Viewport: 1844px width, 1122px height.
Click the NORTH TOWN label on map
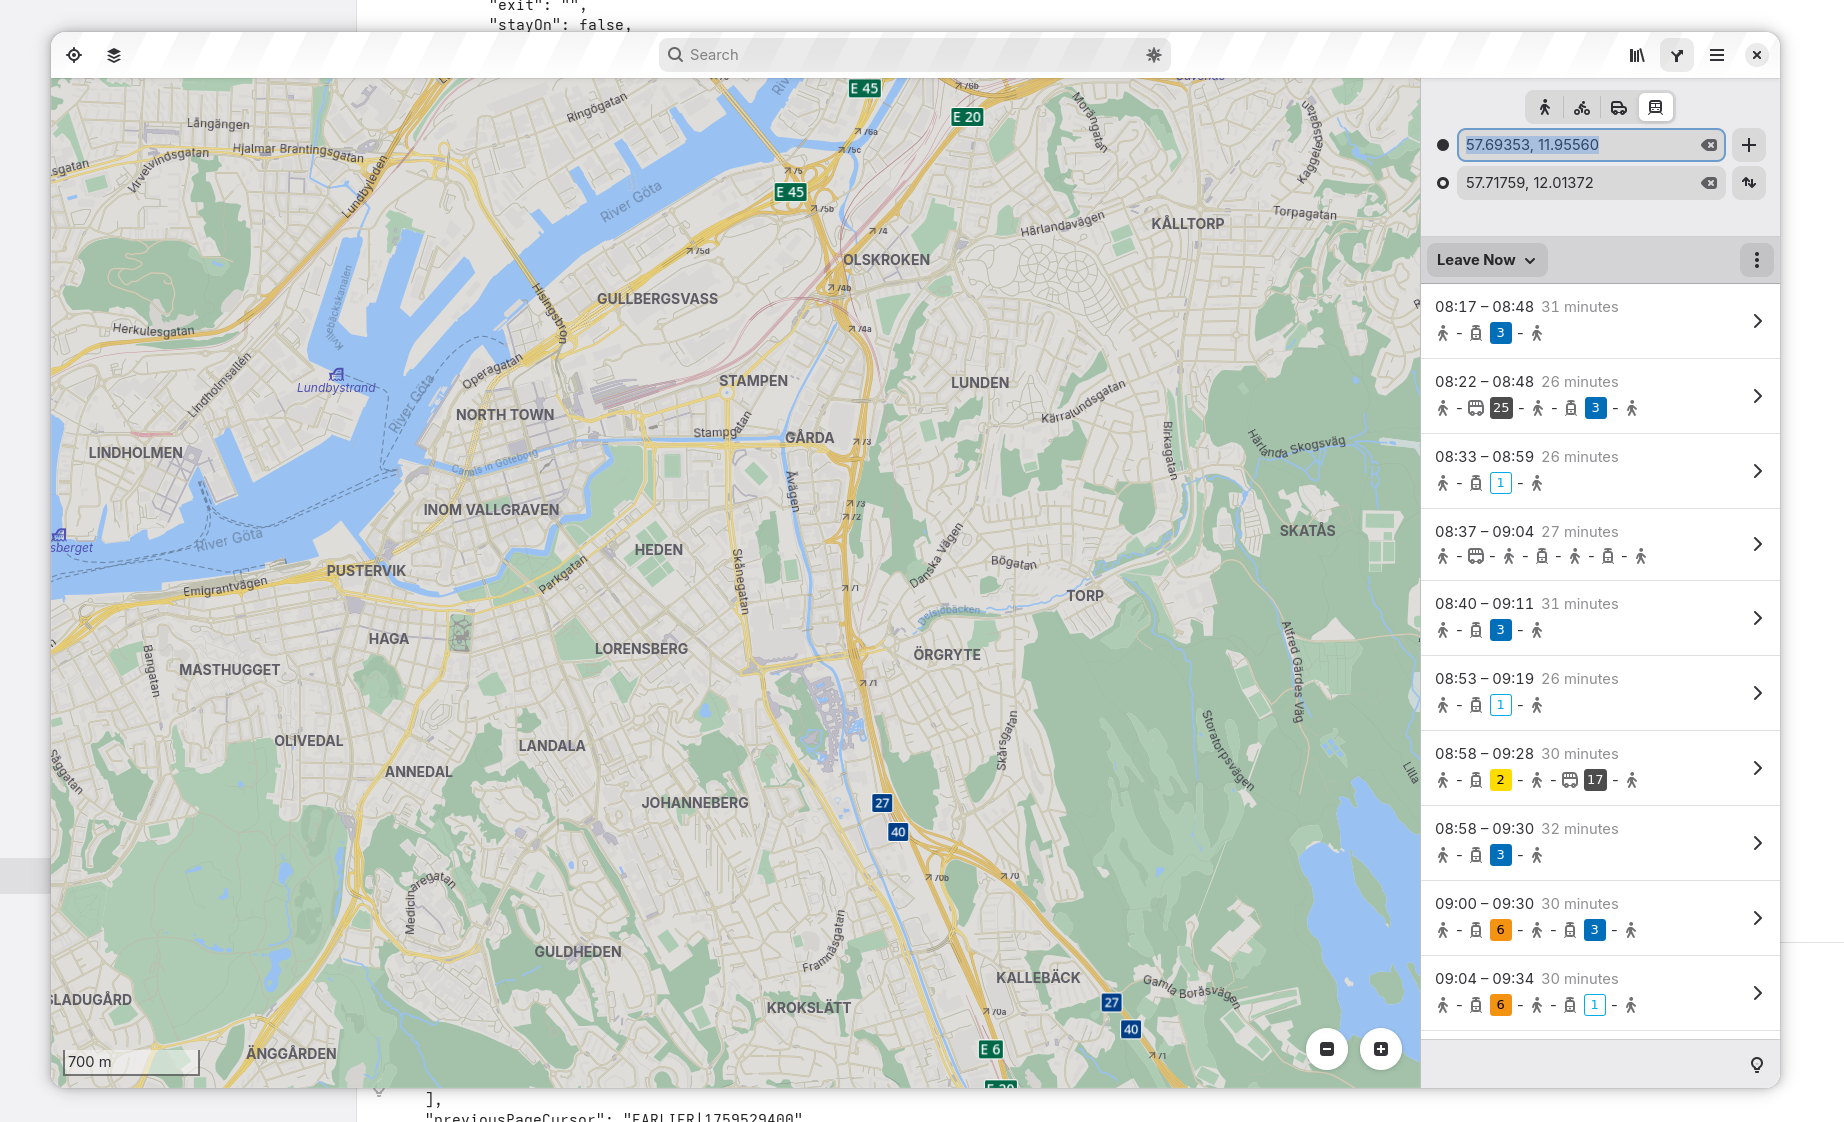pos(505,415)
